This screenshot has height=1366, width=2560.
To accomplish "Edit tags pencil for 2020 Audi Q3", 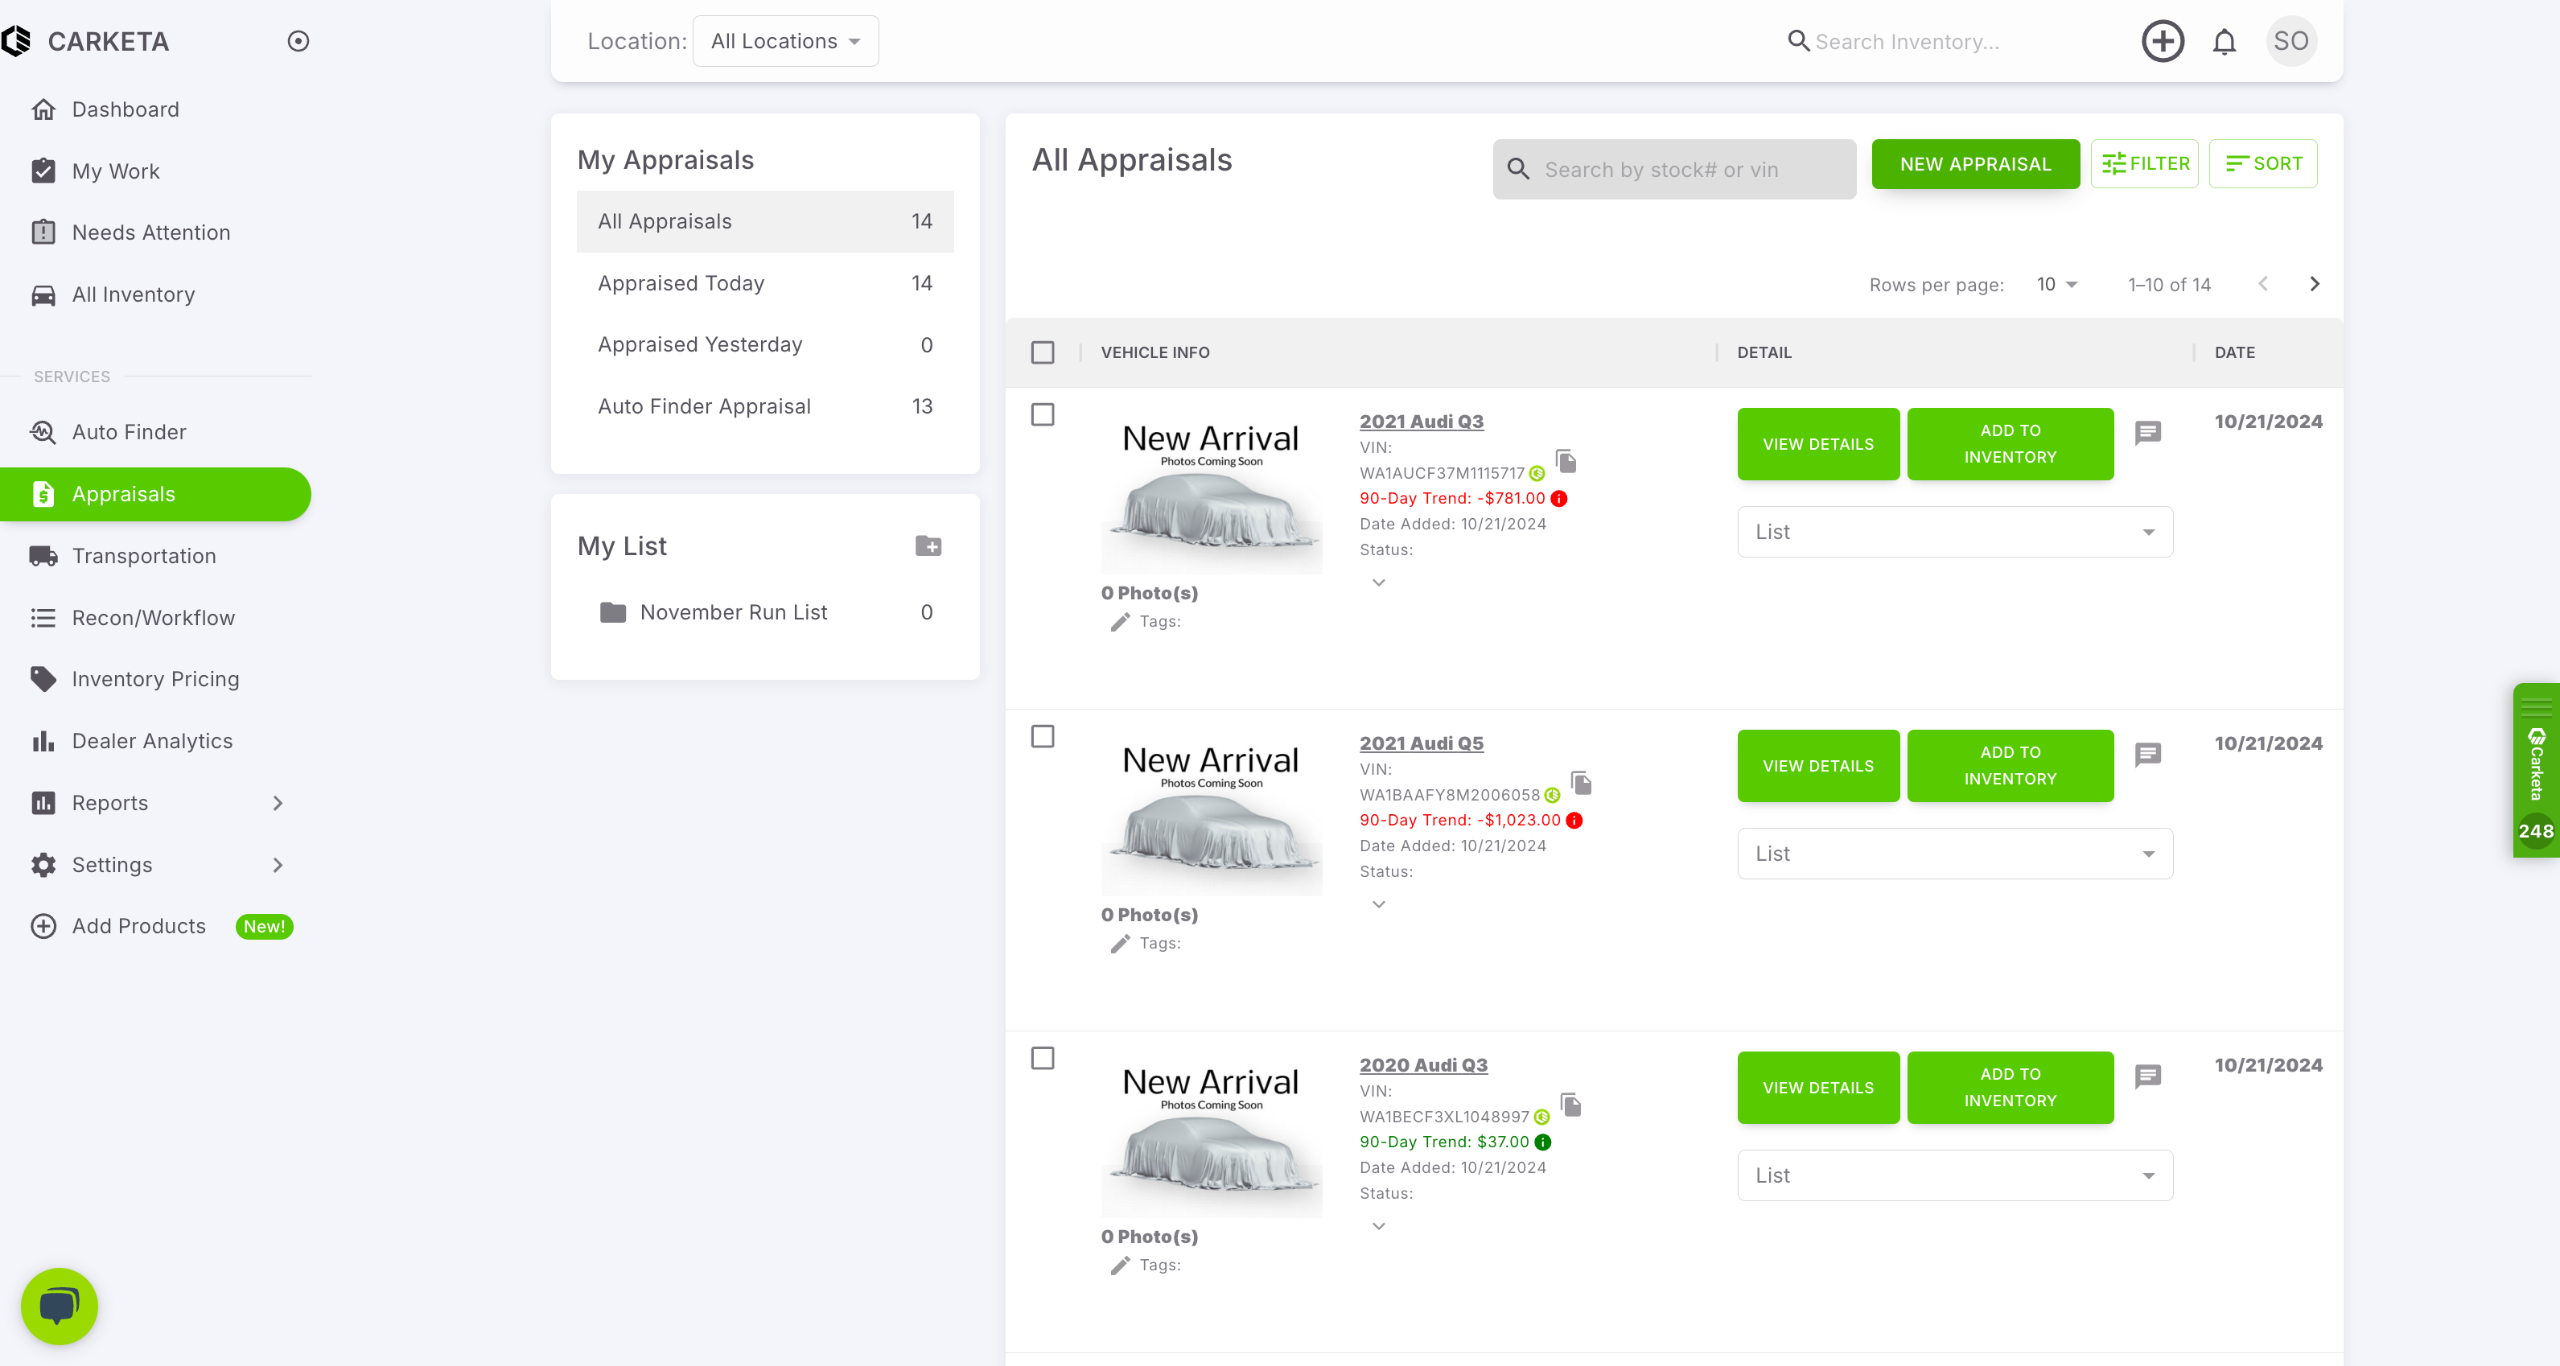I will [1120, 1265].
